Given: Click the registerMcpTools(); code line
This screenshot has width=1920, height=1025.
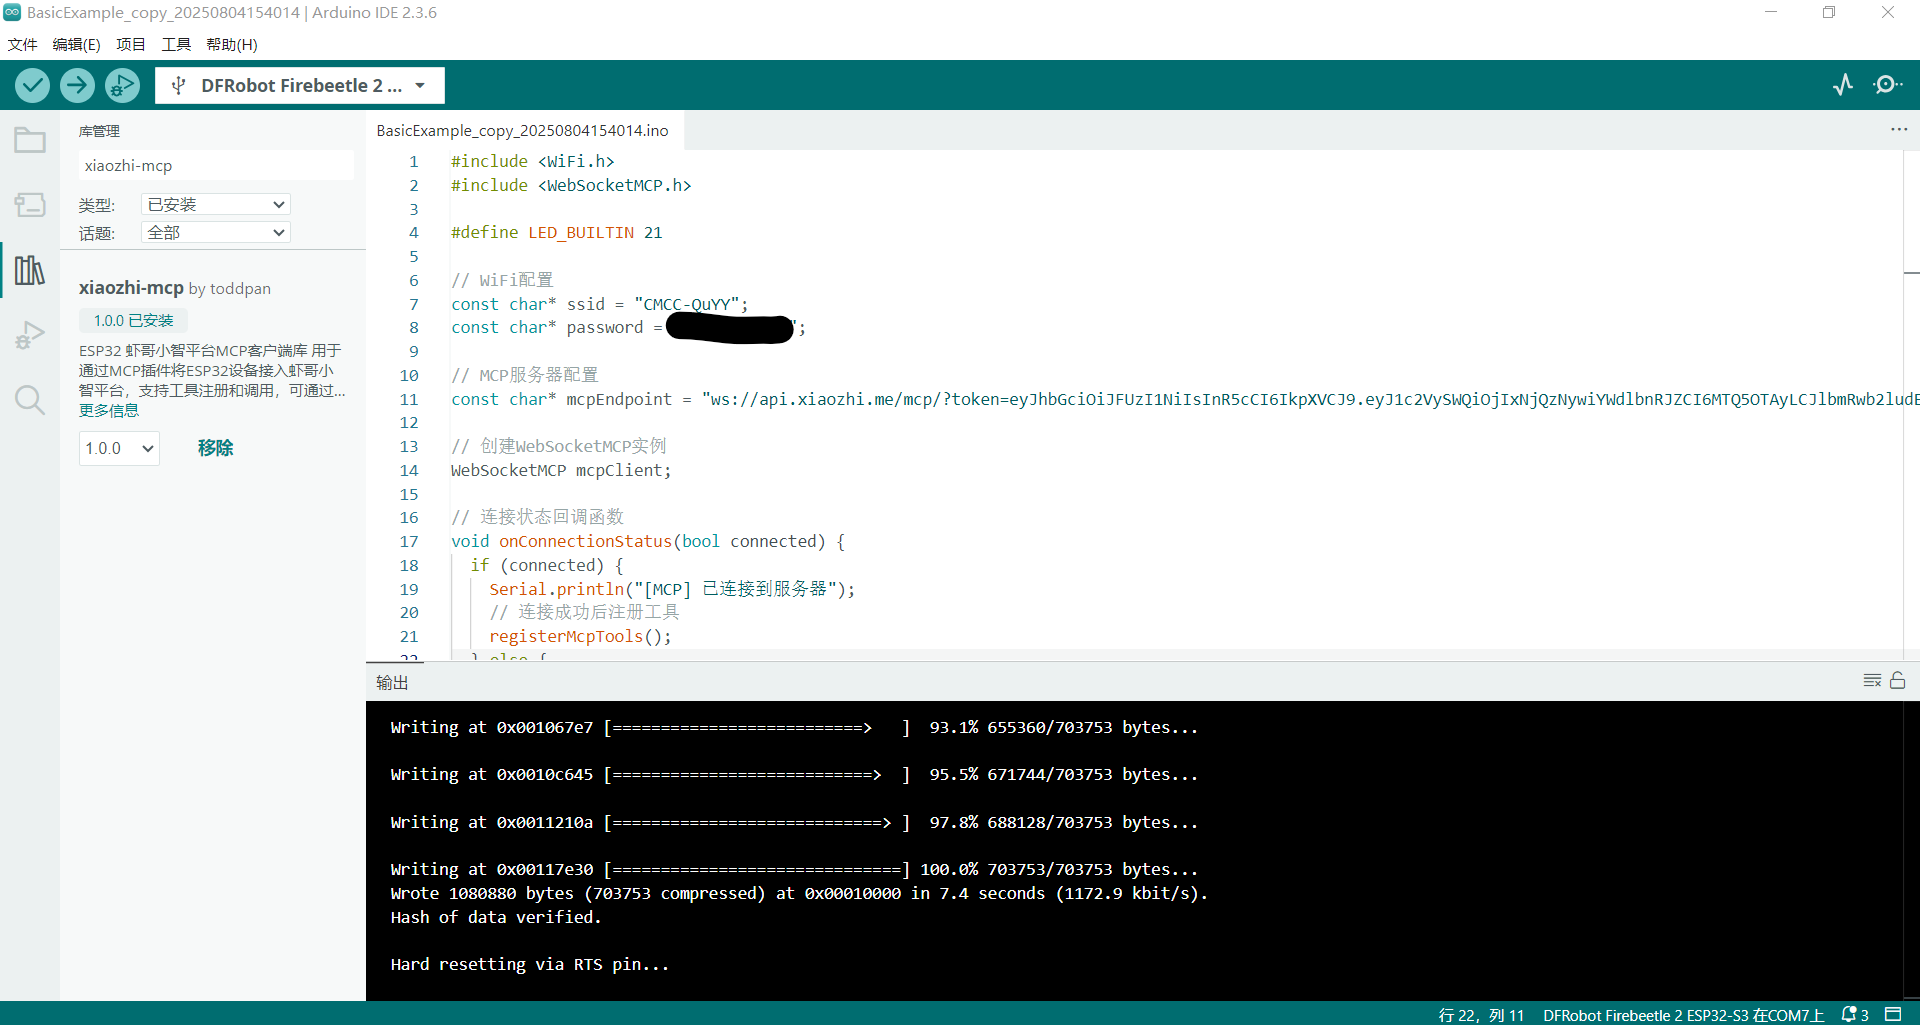Looking at the screenshot, I should pyautogui.click(x=580, y=636).
